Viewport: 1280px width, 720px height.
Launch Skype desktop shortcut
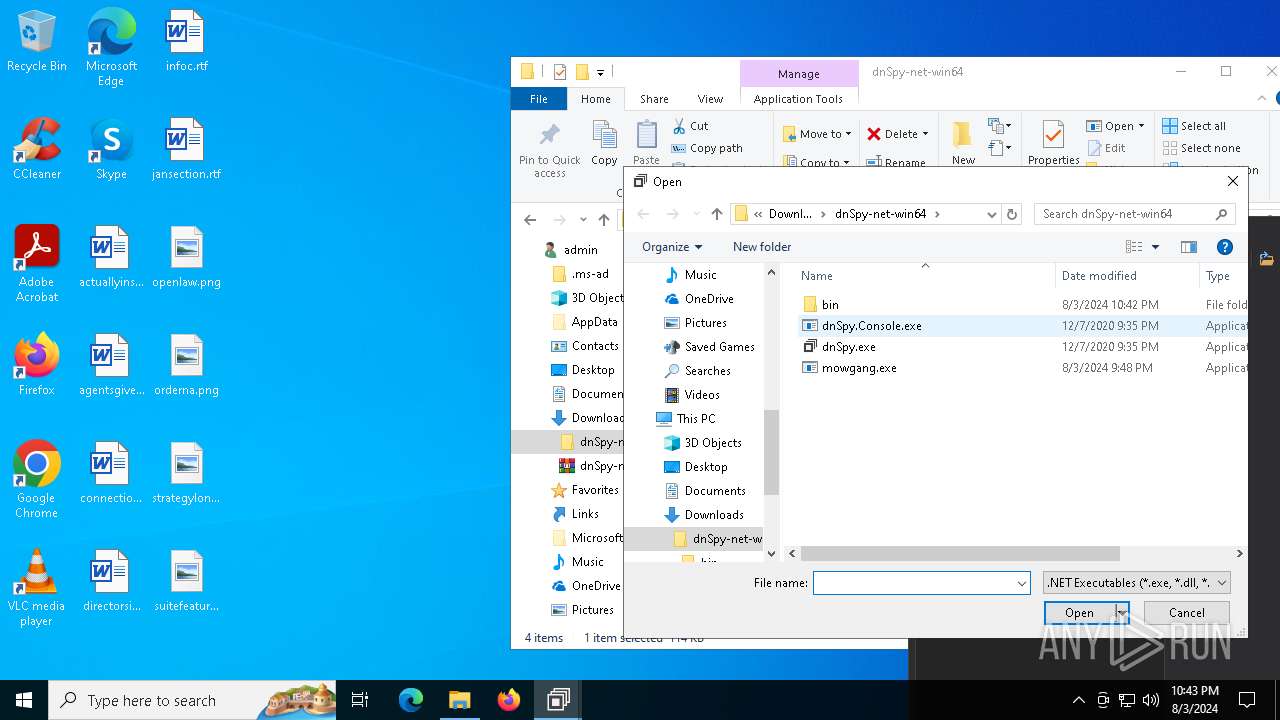coord(111,150)
